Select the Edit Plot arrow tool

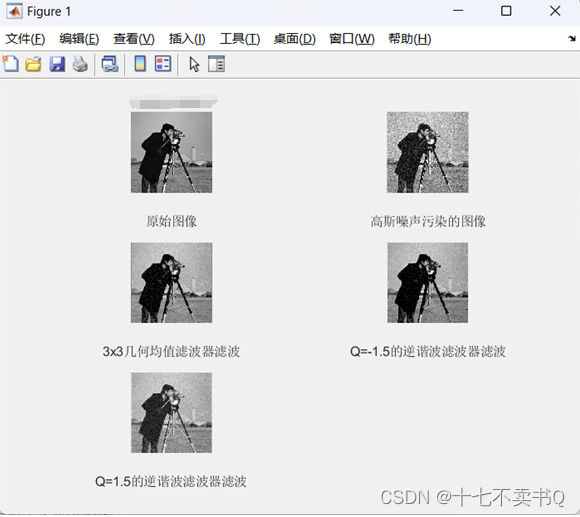(194, 64)
